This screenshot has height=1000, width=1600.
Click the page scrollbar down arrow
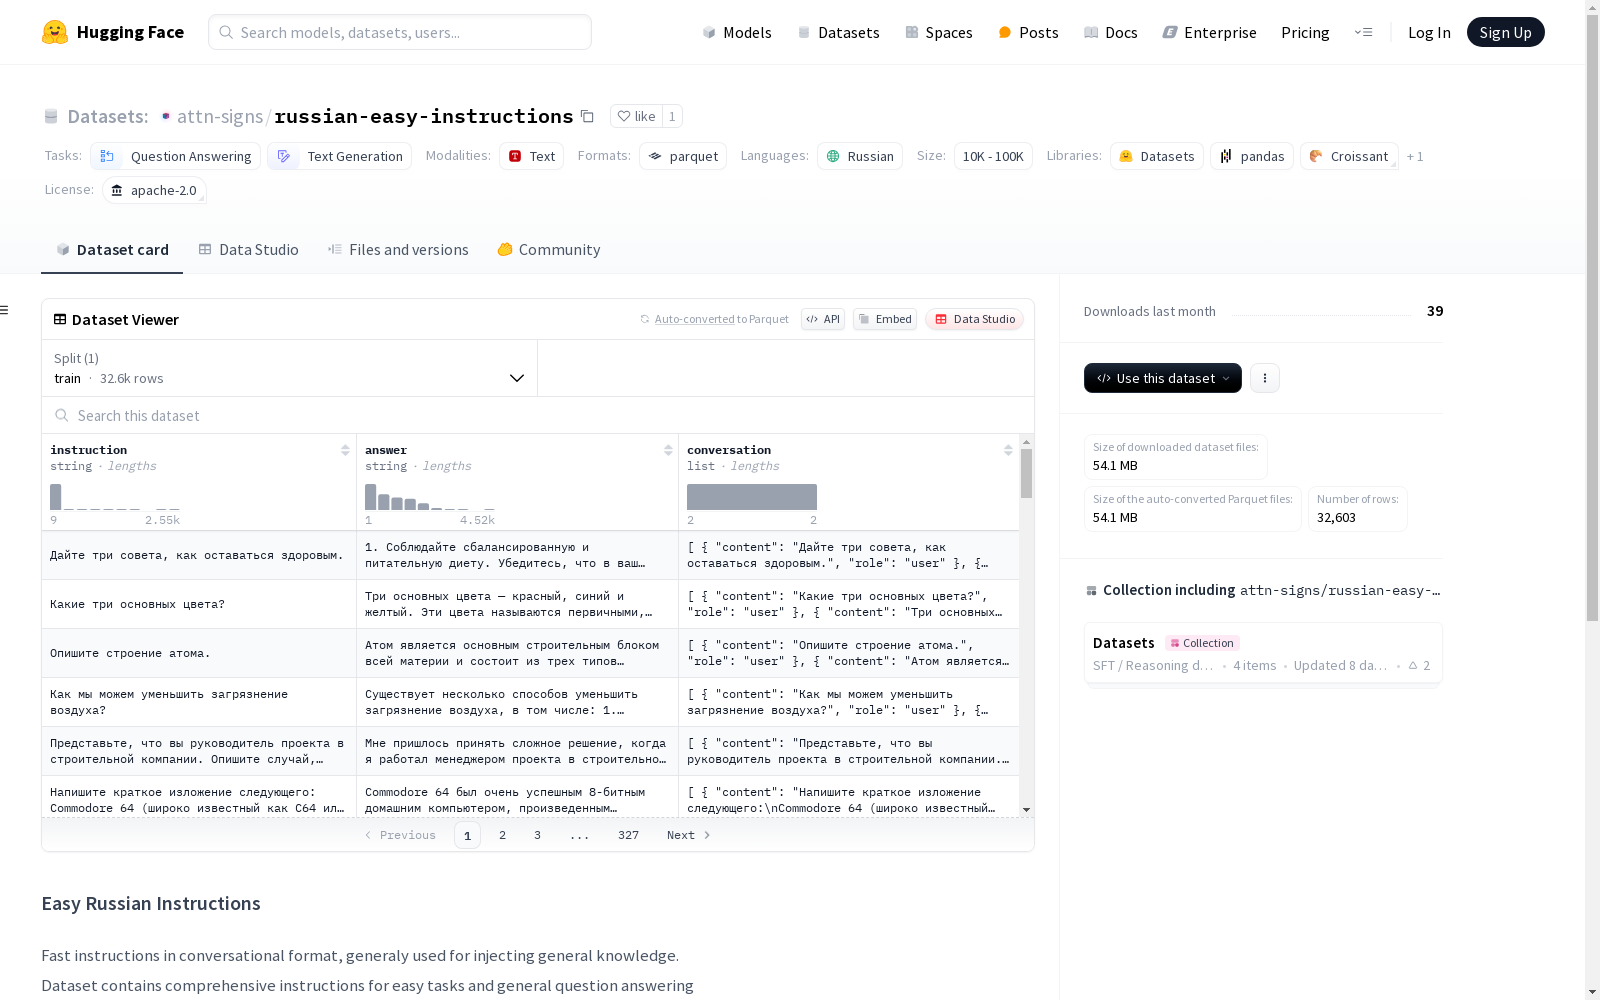click(x=1592, y=992)
